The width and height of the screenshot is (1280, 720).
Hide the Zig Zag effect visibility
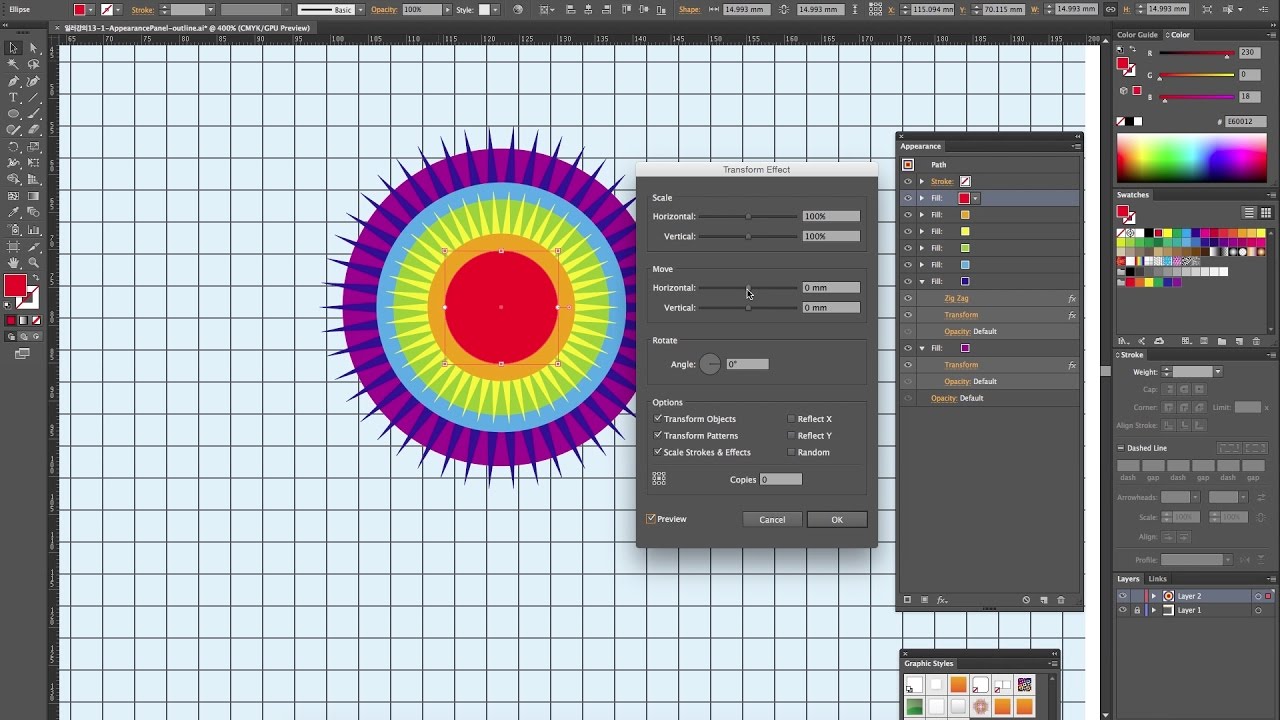[x=908, y=298]
